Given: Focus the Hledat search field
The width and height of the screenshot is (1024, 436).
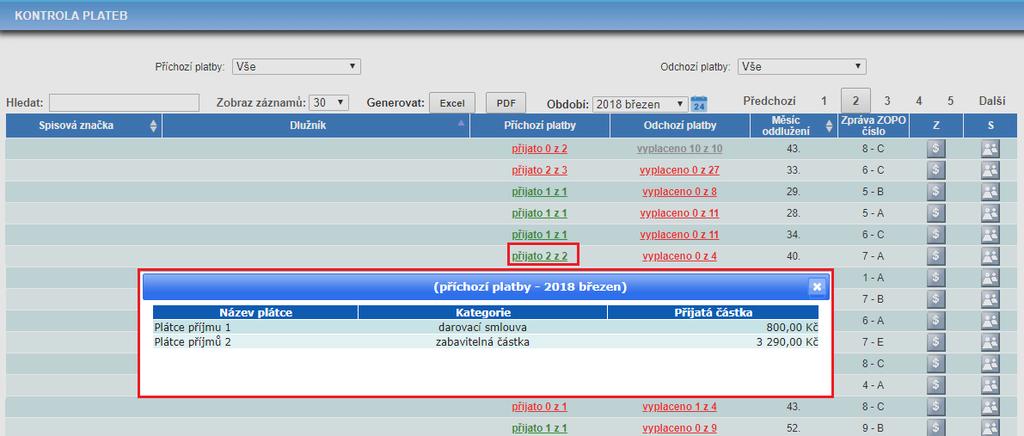Looking at the screenshot, I should coord(124,103).
